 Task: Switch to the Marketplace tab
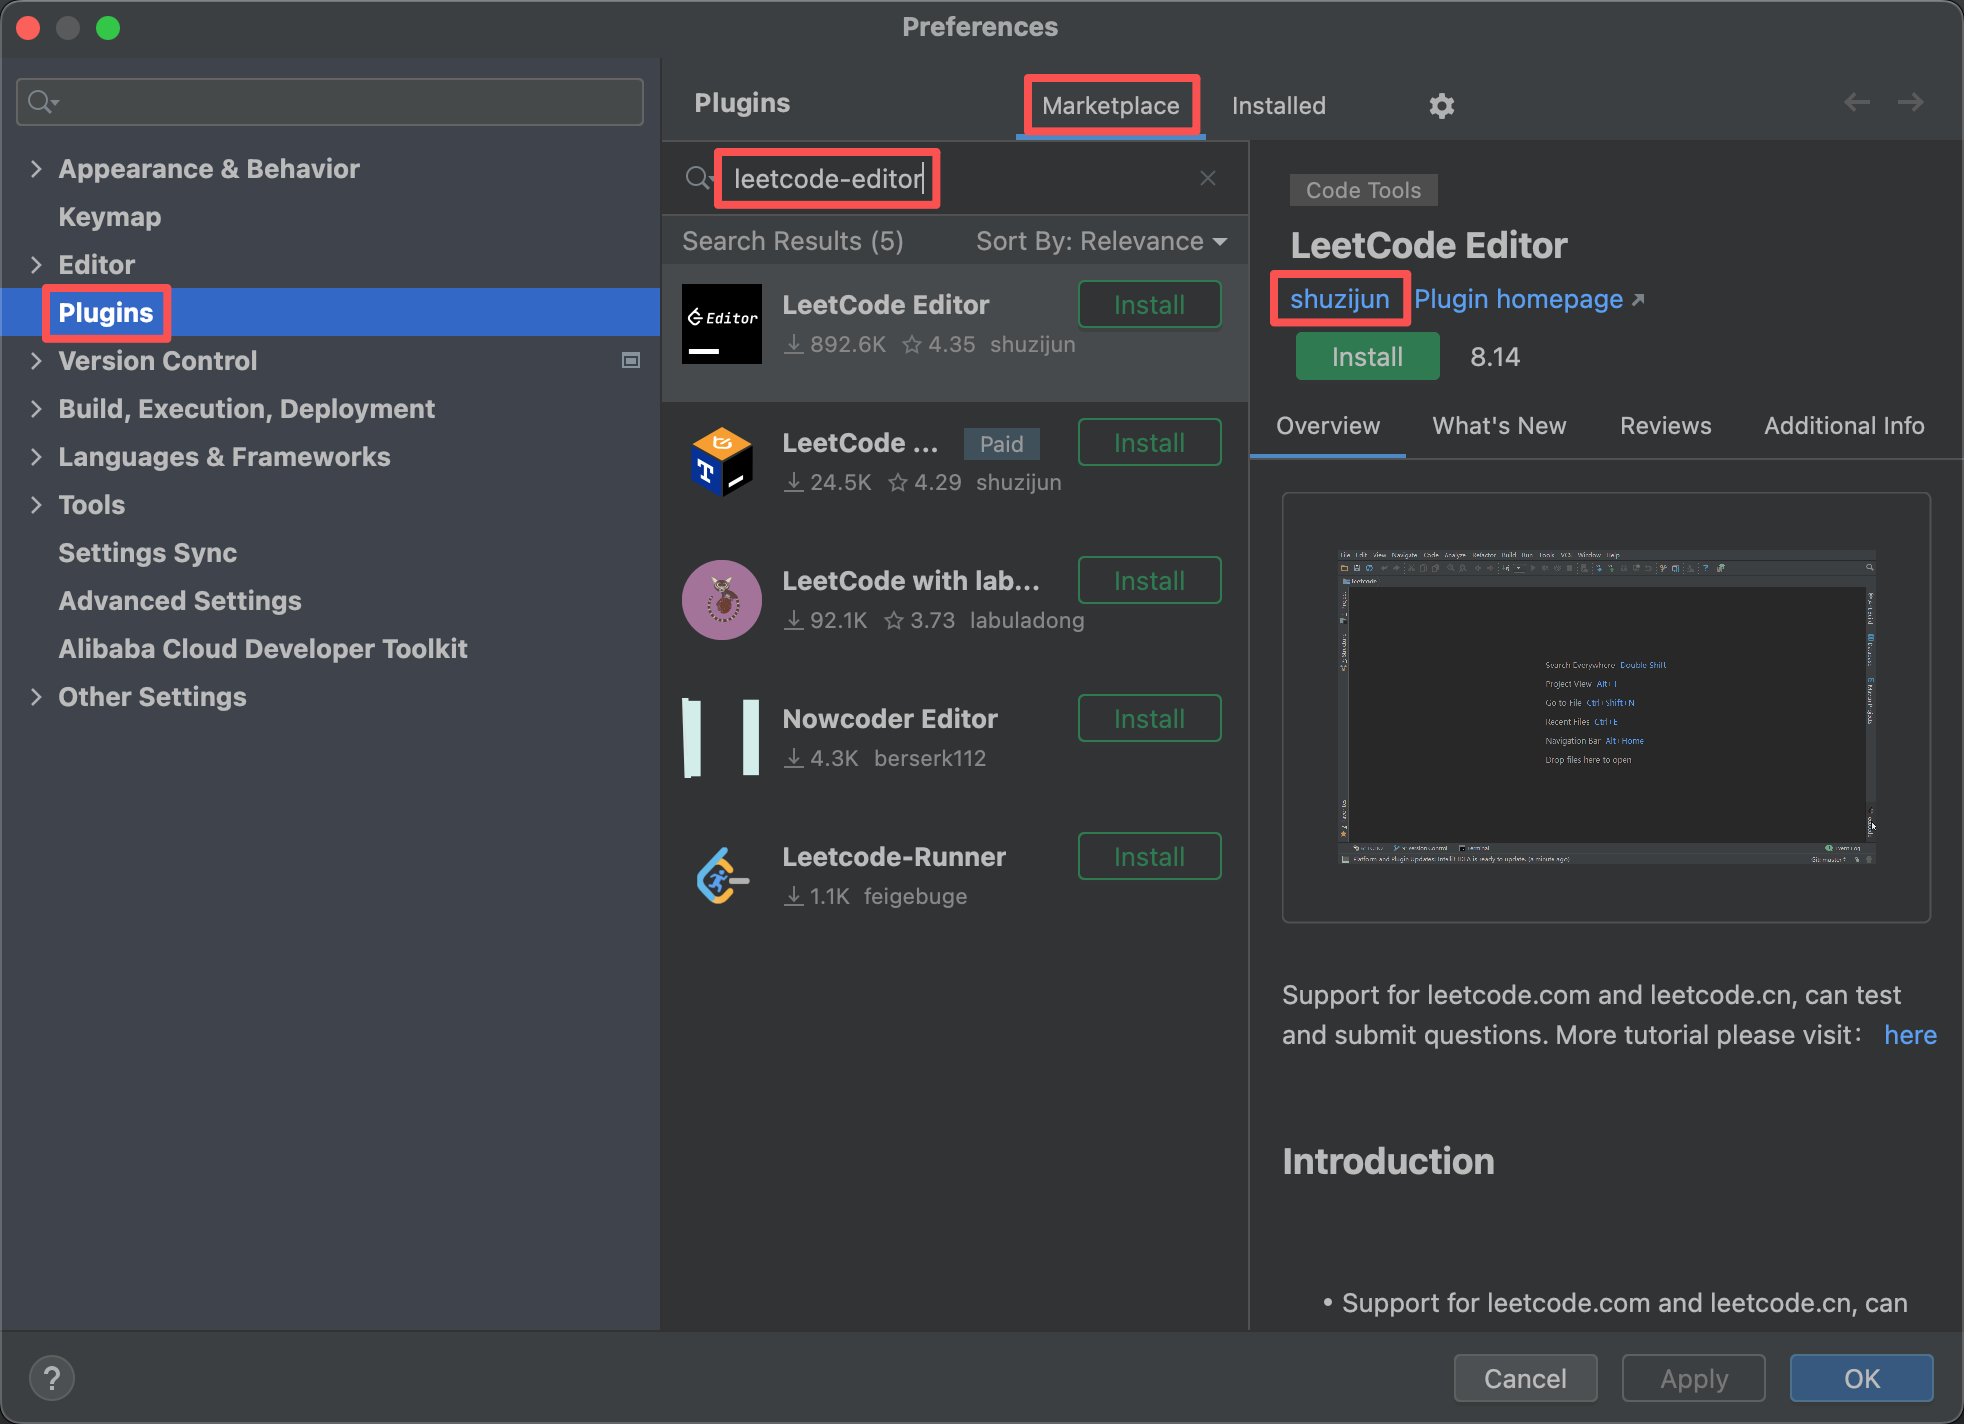tap(1110, 105)
